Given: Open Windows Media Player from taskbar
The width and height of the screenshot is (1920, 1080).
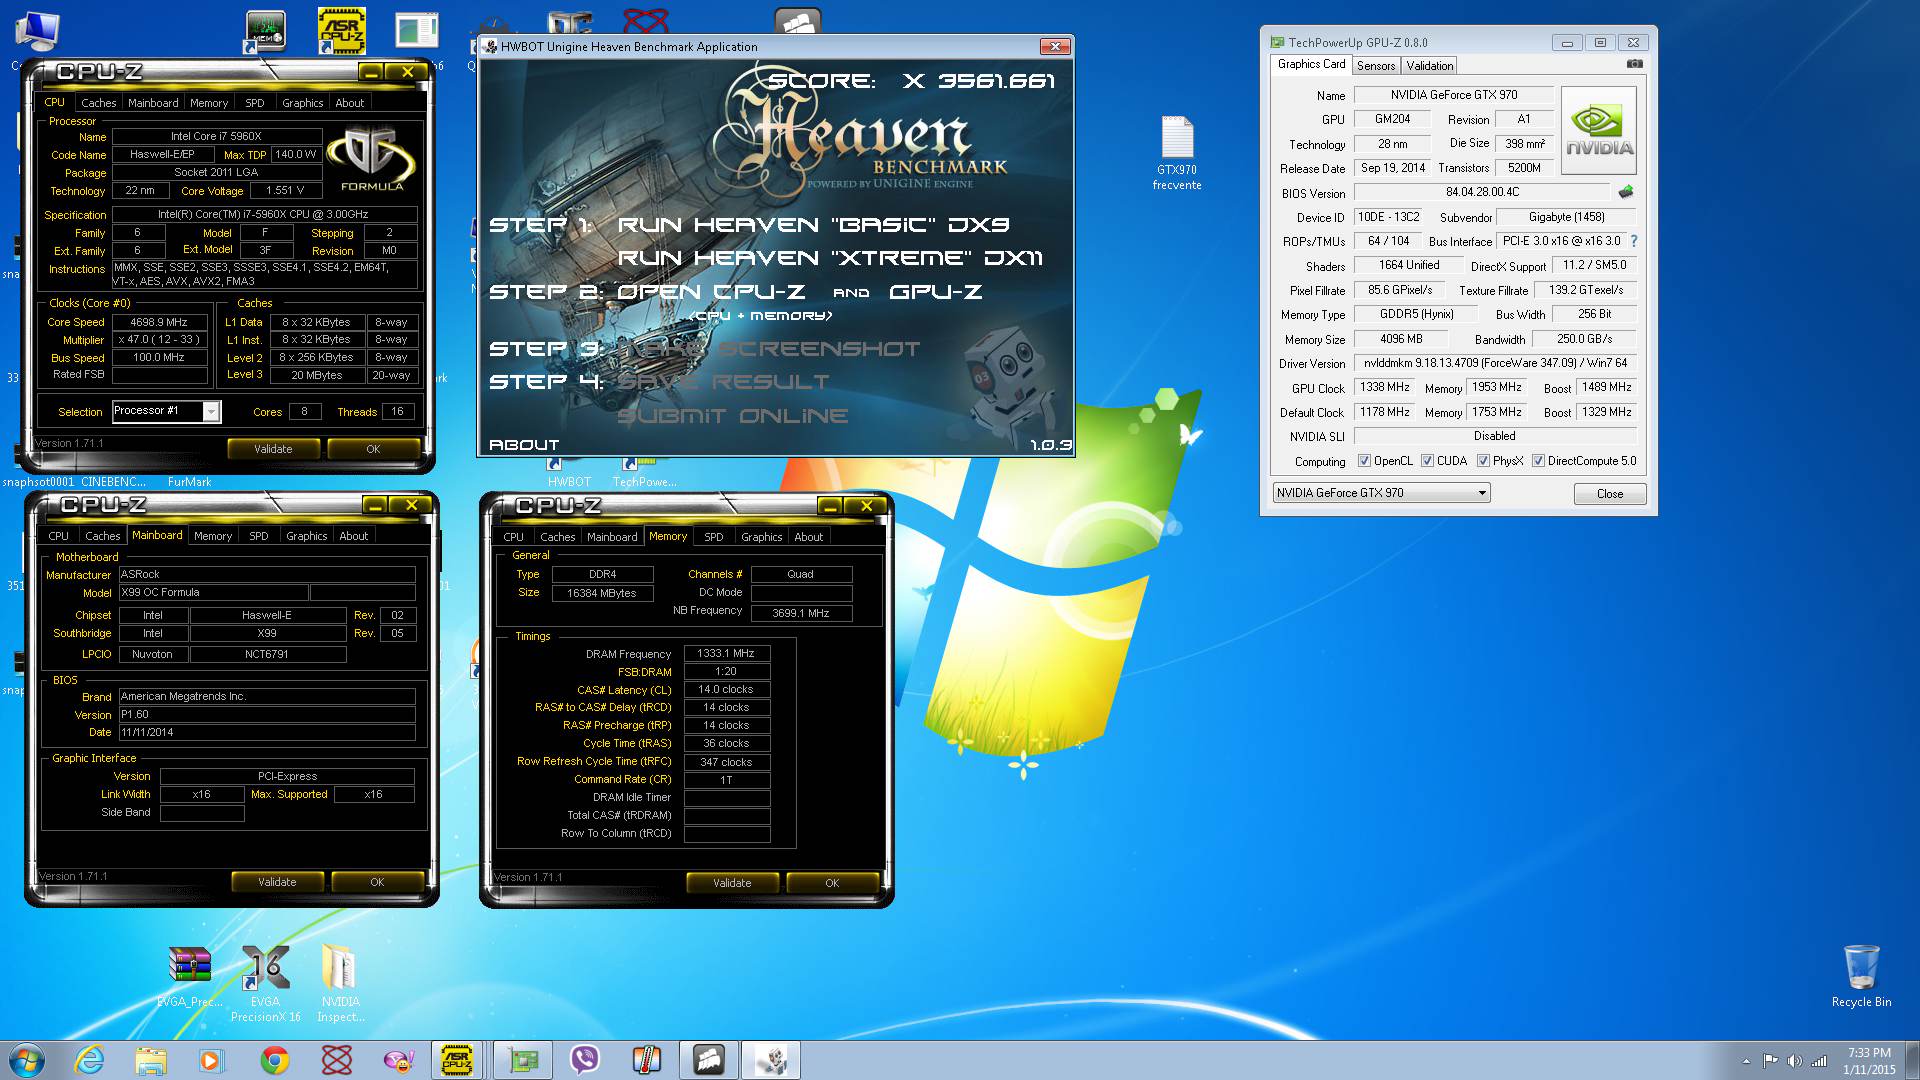Looking at the screenshot, I should coord(211,1060).
